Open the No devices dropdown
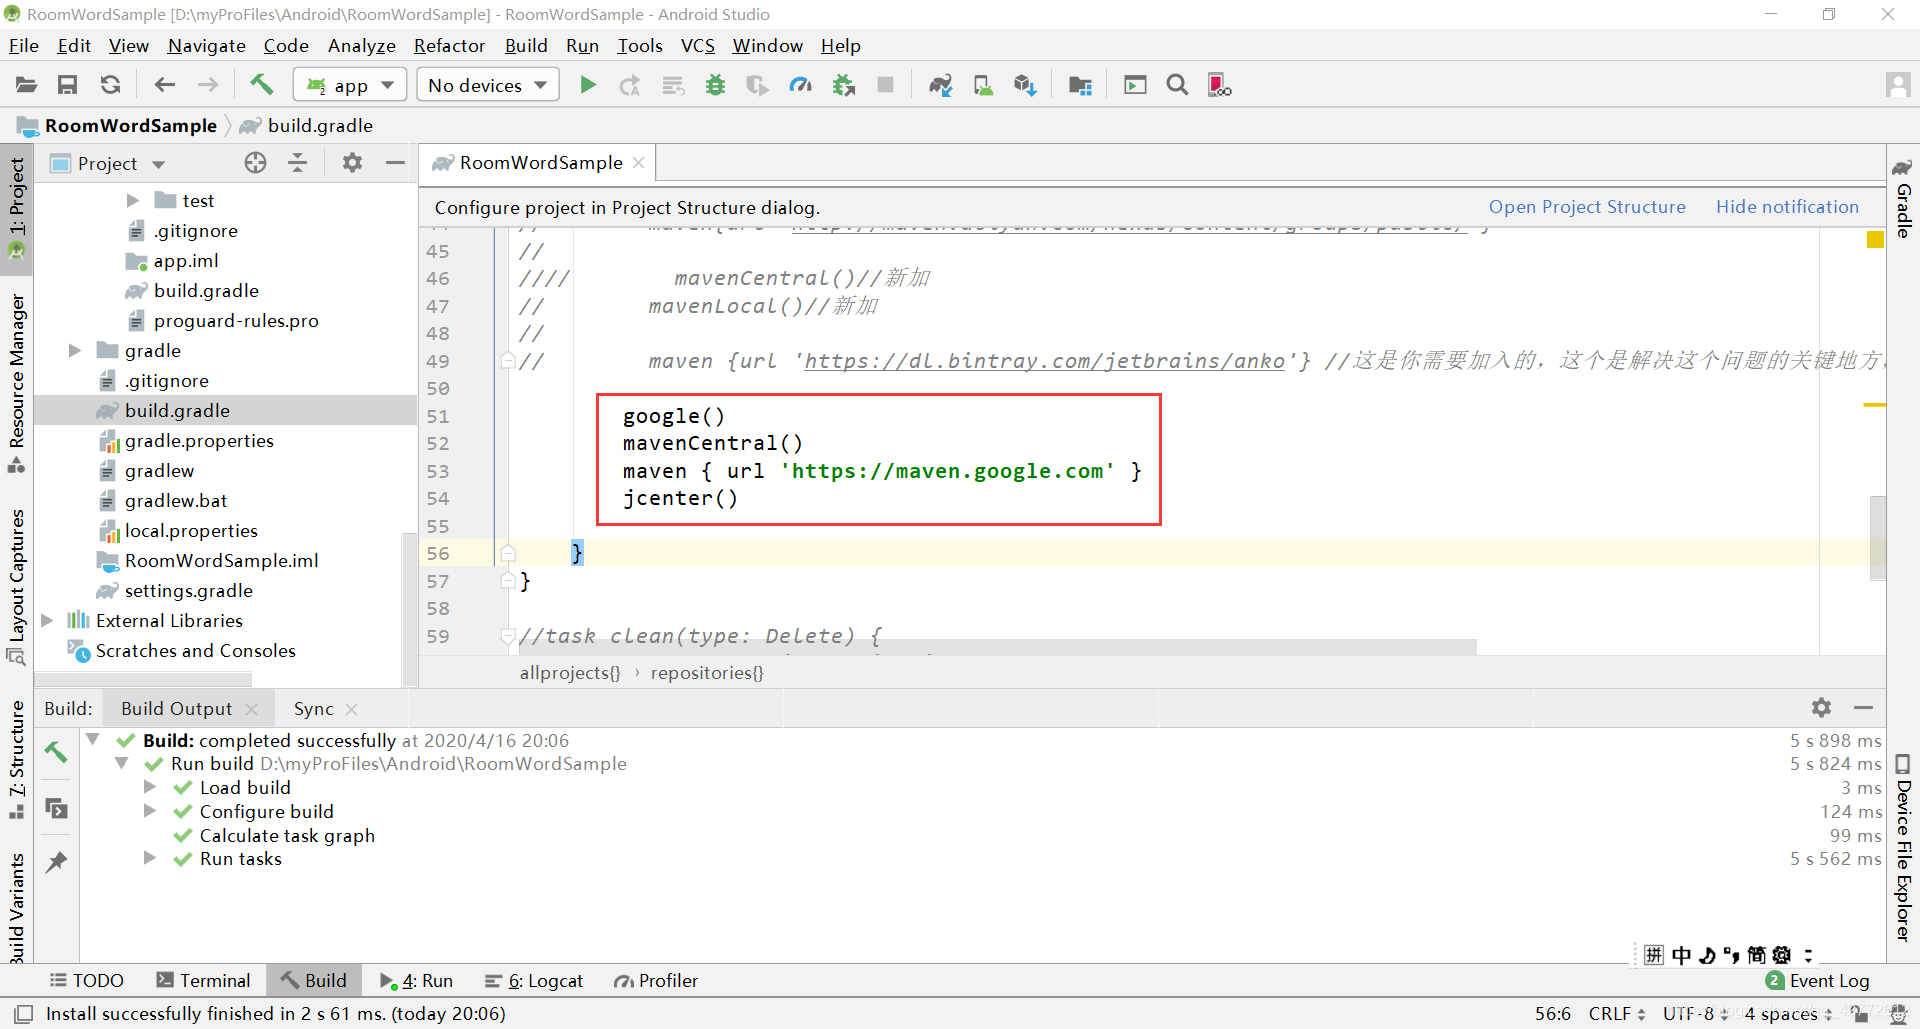Image resolution: width=1920 pixels, height=1029 pixels. [x=488, y=85]
